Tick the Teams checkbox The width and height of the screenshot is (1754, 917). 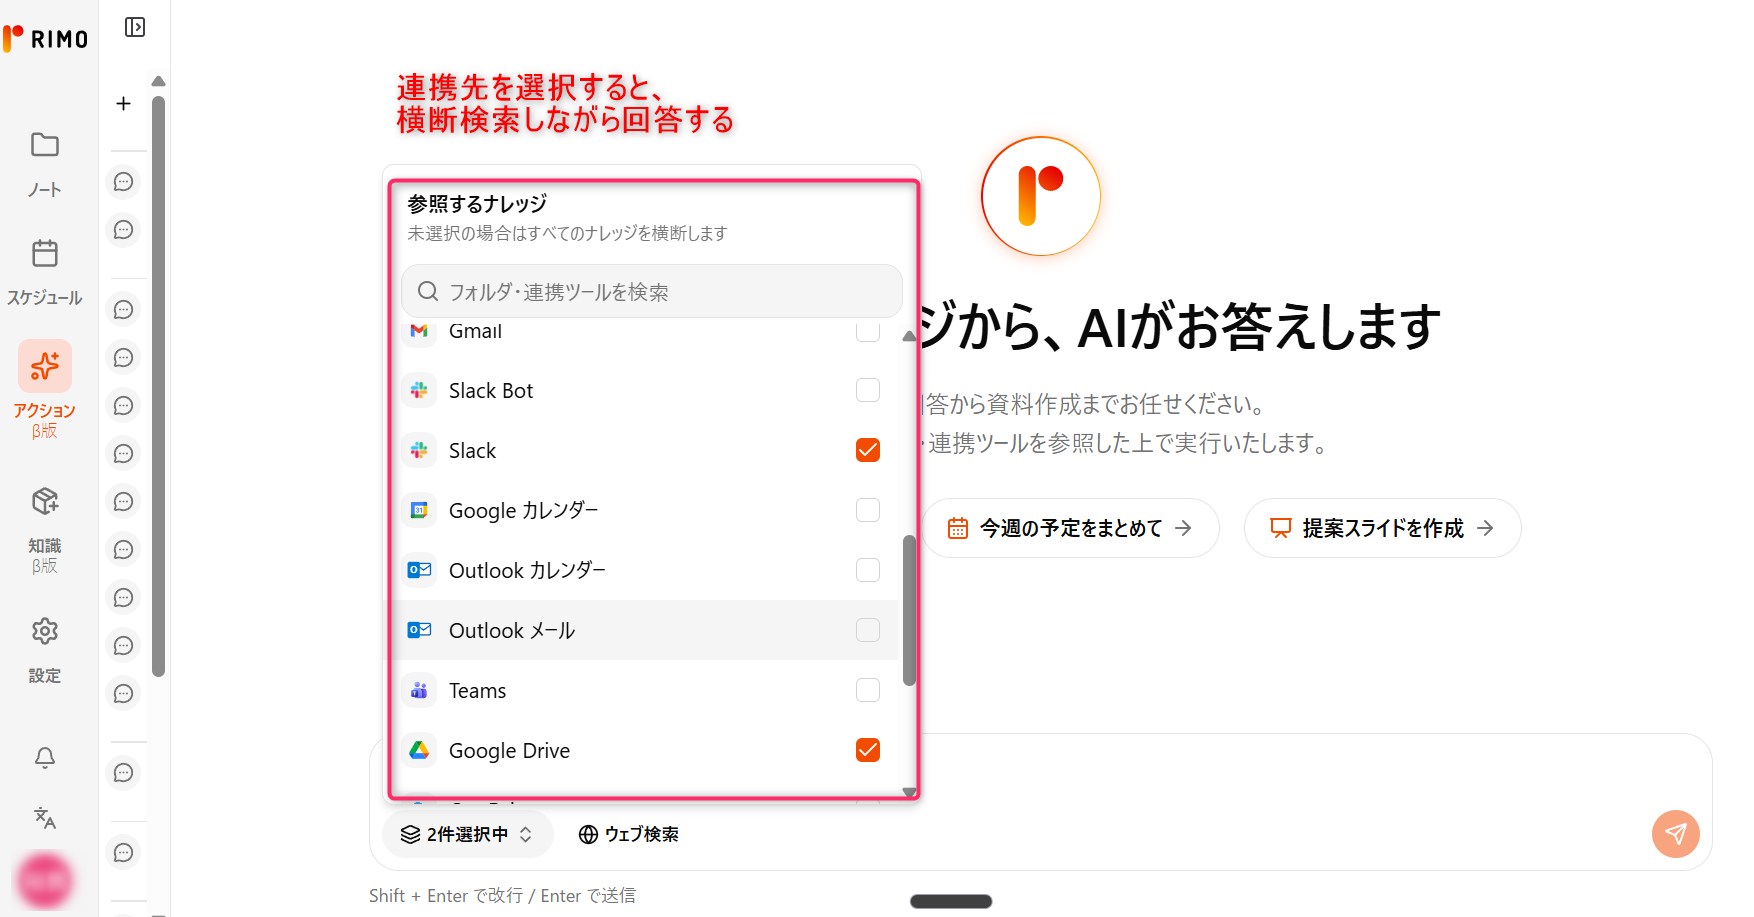[868, 690]
